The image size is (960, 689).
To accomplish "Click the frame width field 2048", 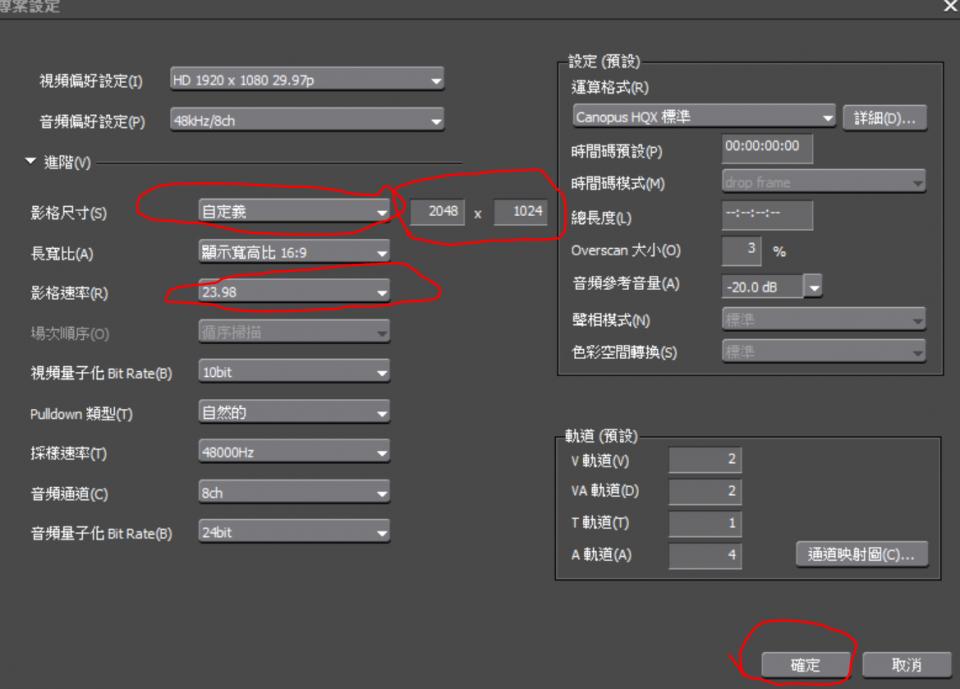I will coord(437,211).
